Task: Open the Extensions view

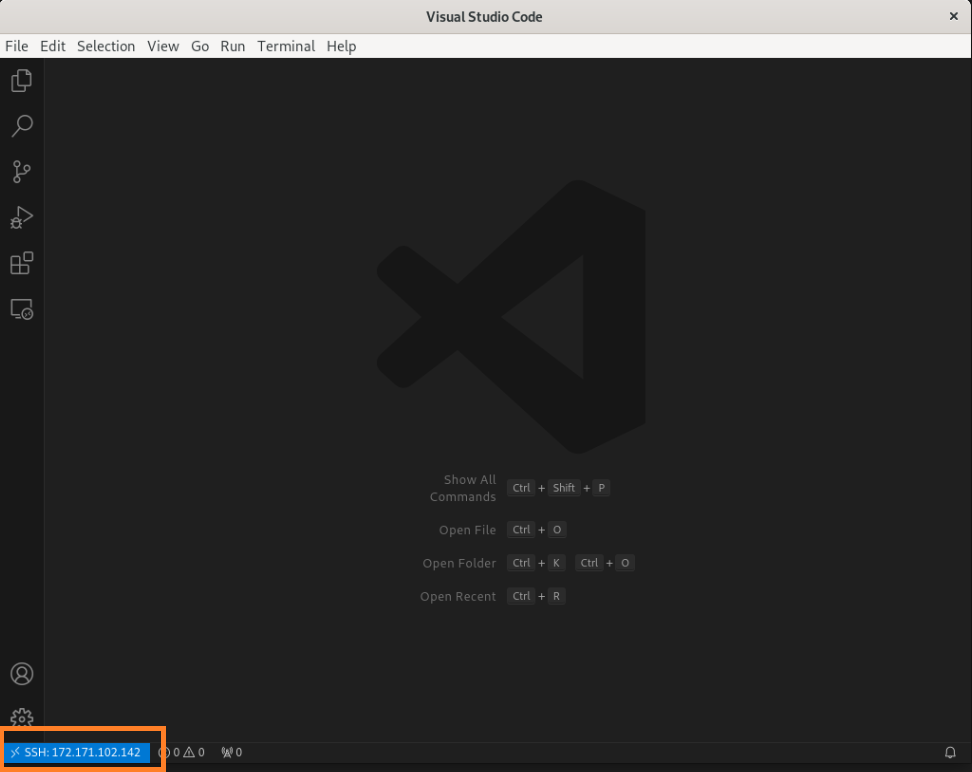Action: 21,263
